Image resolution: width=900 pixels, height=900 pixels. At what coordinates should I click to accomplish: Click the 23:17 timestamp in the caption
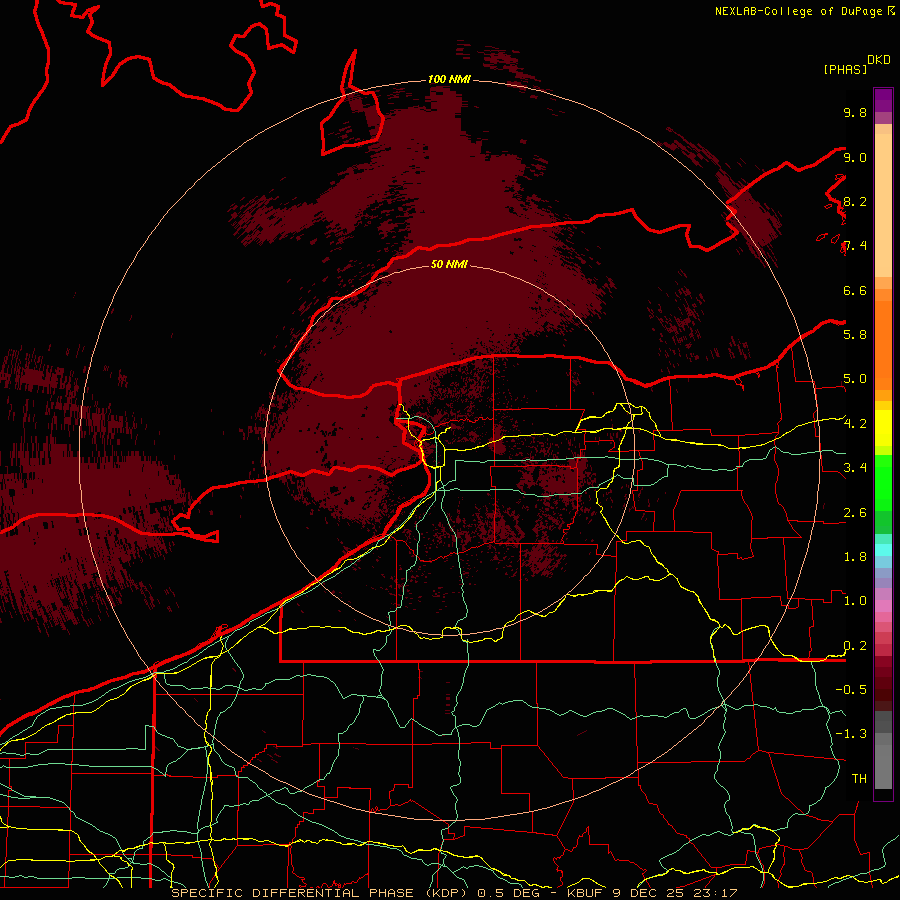point(717,893)
